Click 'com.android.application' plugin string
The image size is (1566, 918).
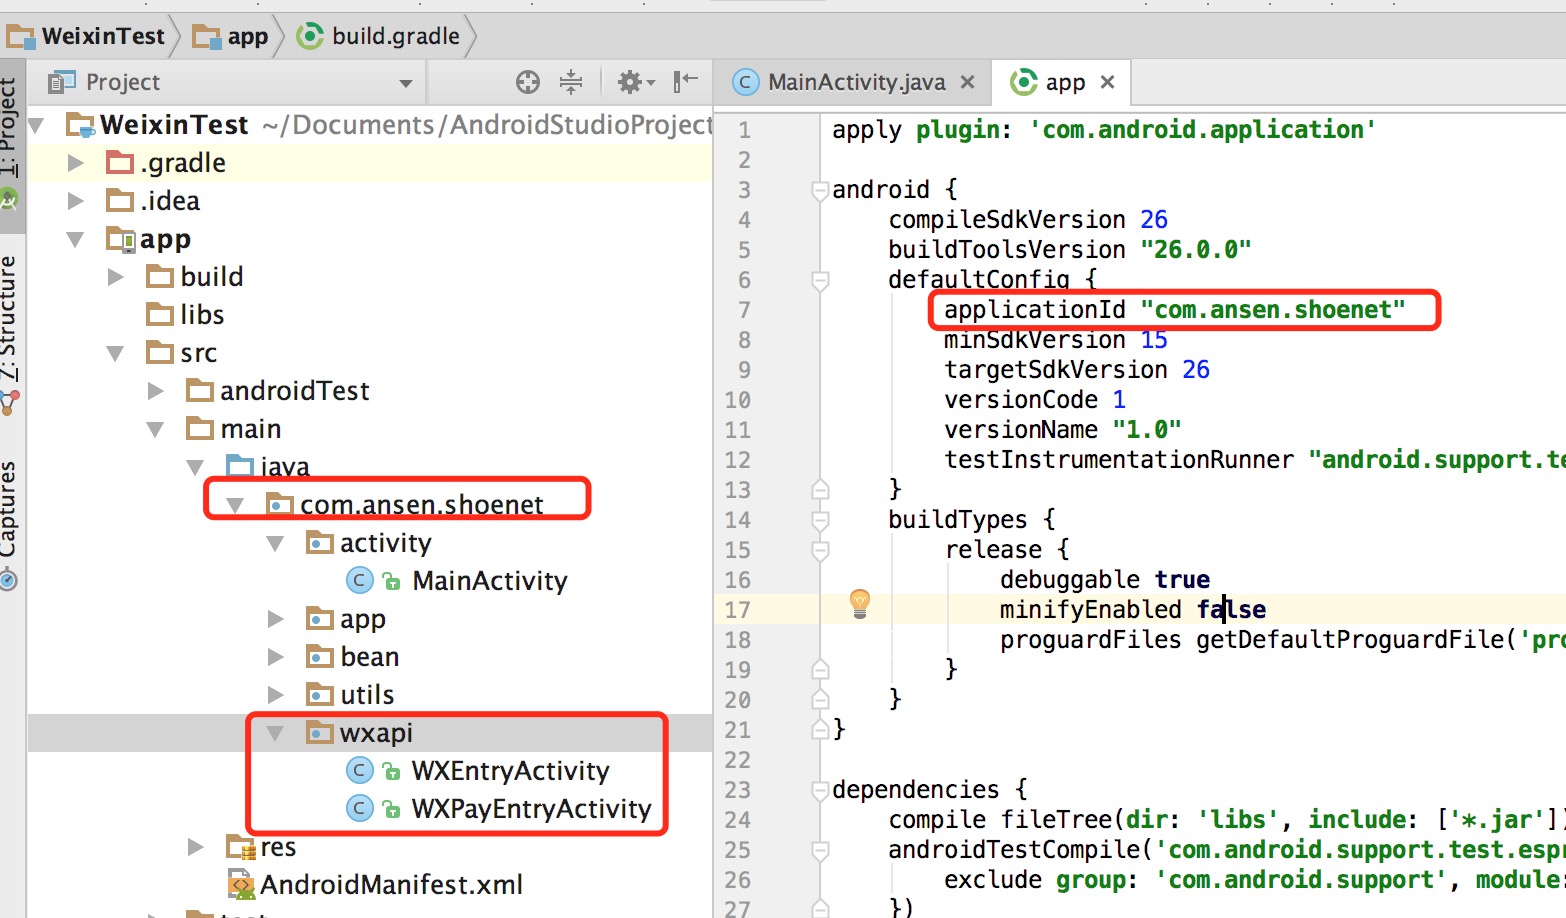1203,130
